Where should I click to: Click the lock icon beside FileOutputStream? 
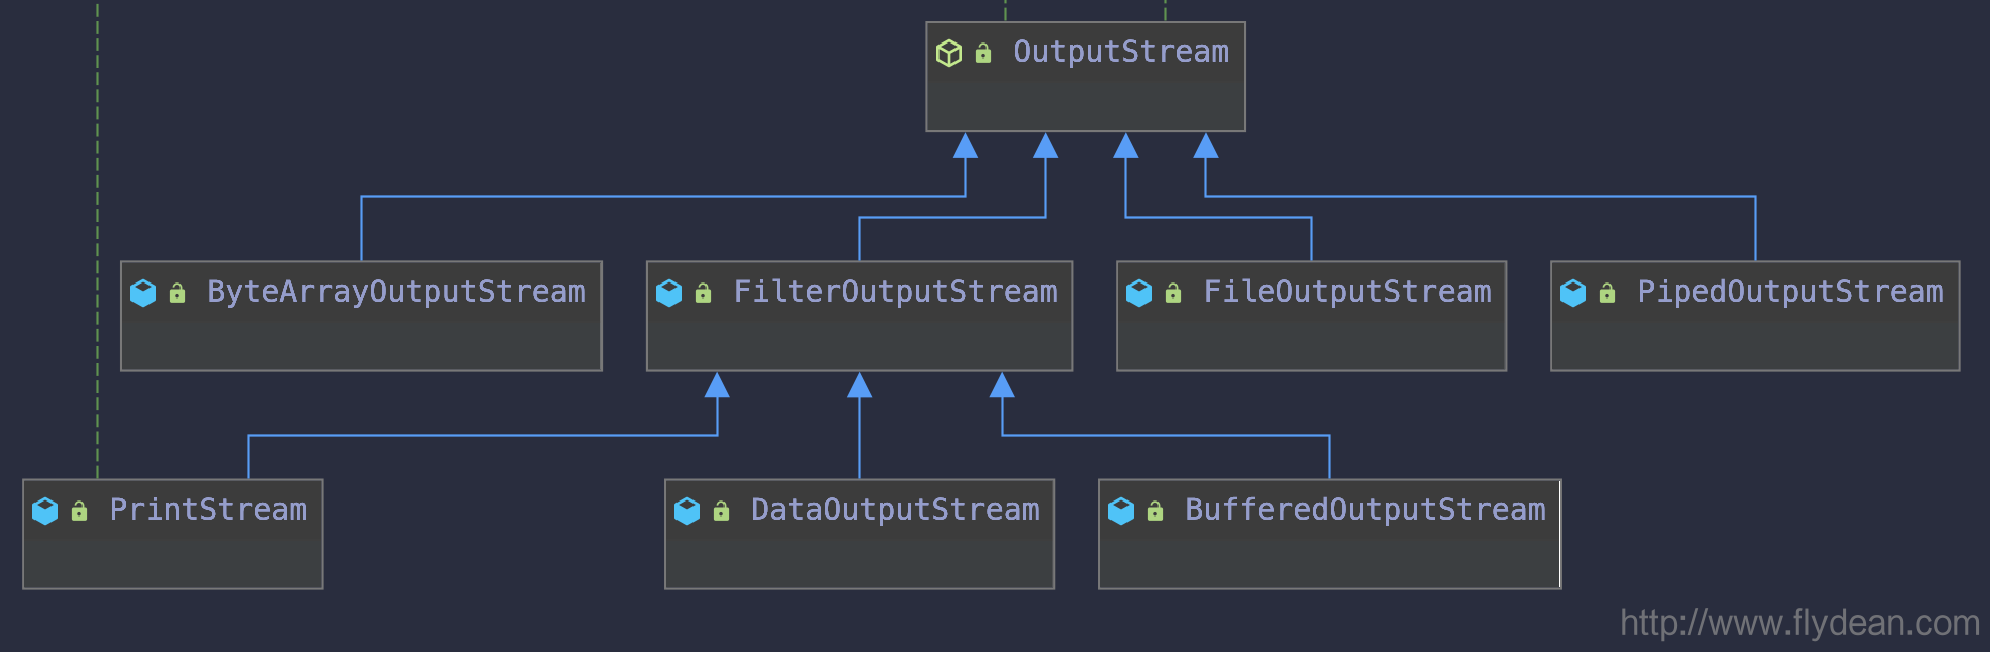(1173, 293)
